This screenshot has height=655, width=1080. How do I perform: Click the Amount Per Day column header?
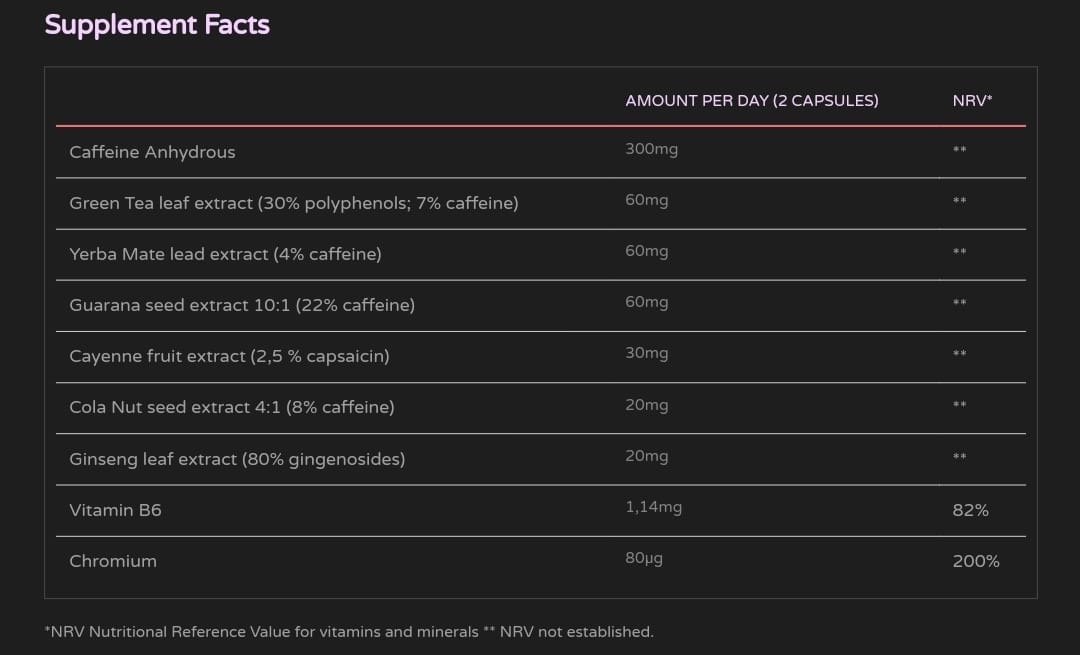[751, 100]
